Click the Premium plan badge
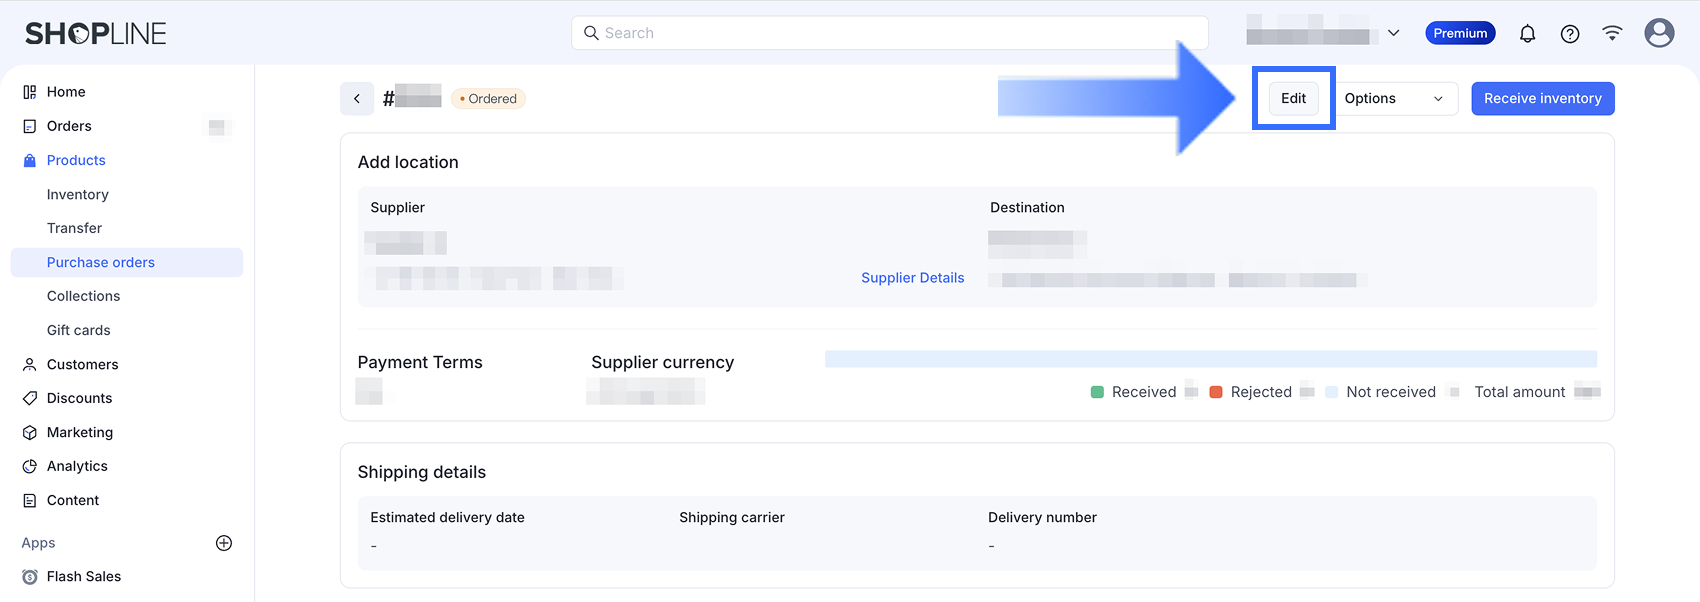1700x602 pixels. [x=1460, y=33]
